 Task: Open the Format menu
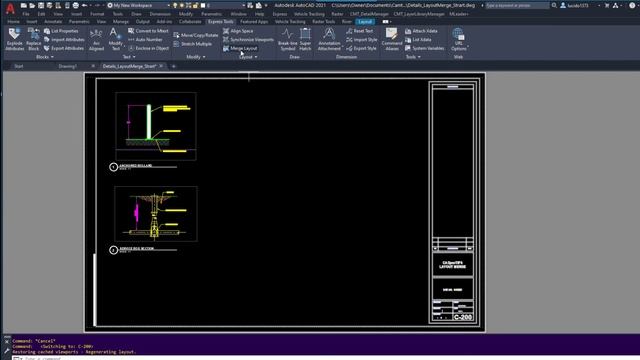[x=97, y=14]
